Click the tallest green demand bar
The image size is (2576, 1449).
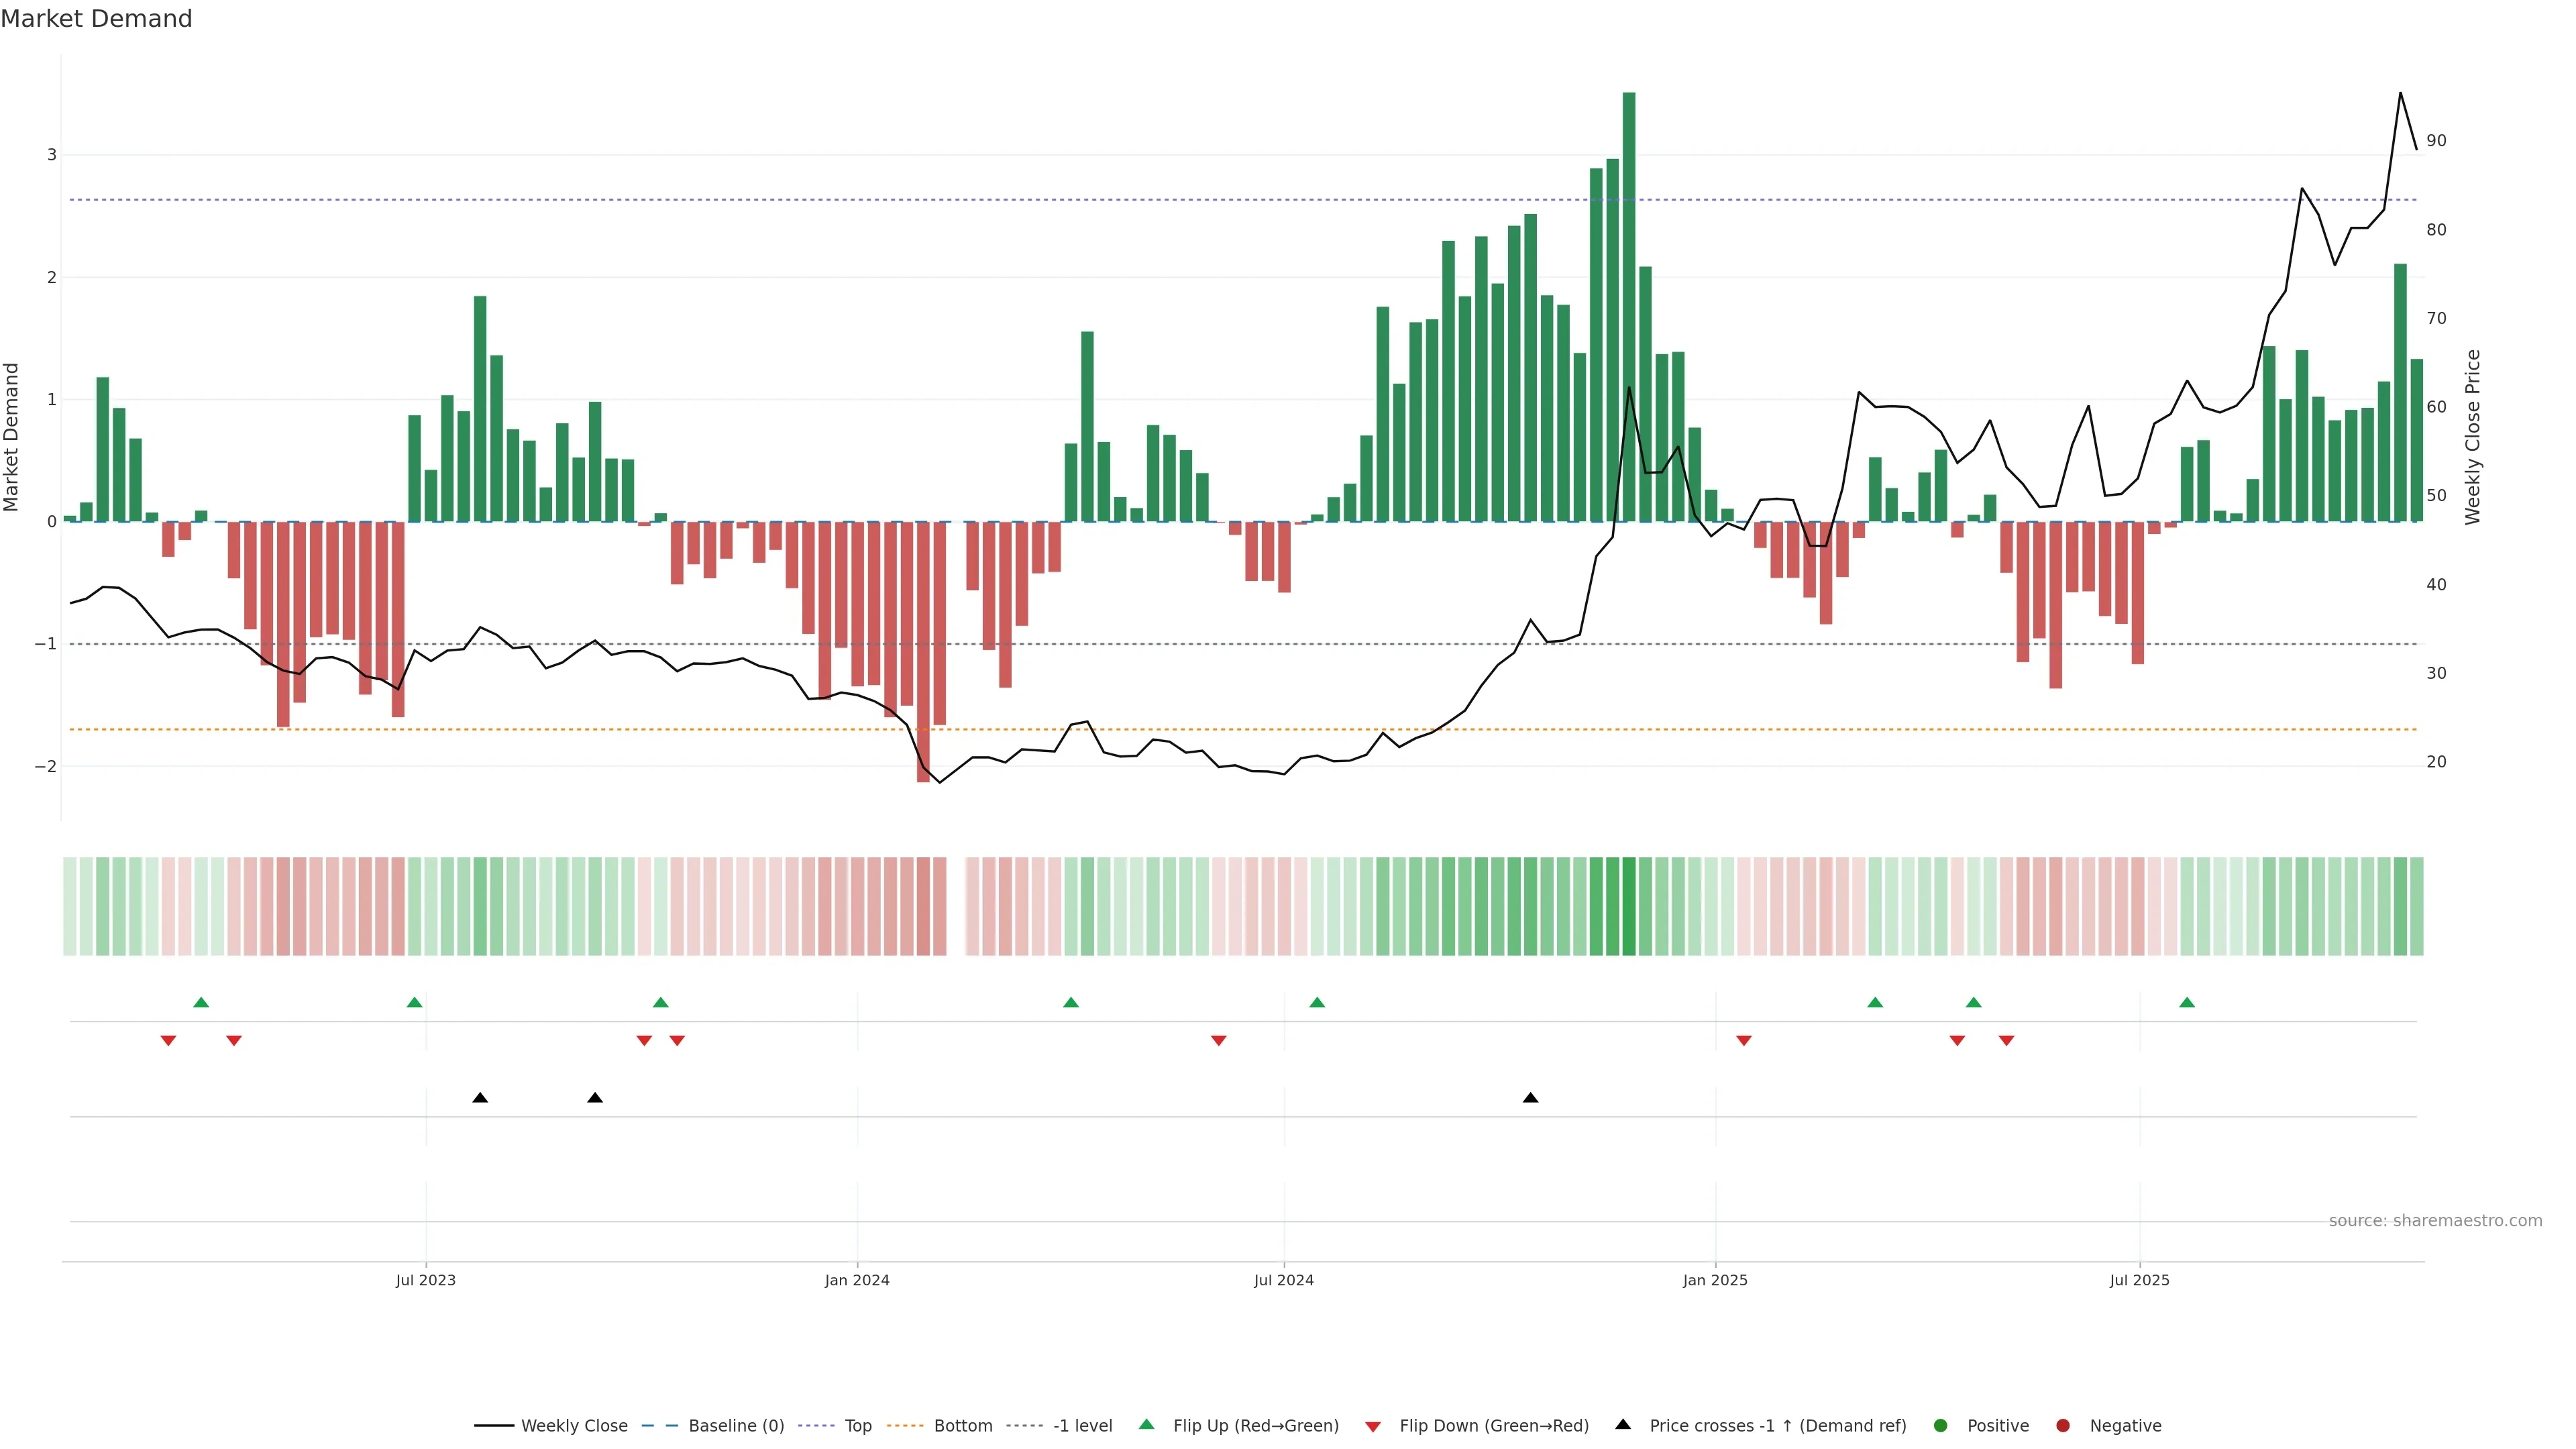pyautogui.click(x=1629, y=300)
